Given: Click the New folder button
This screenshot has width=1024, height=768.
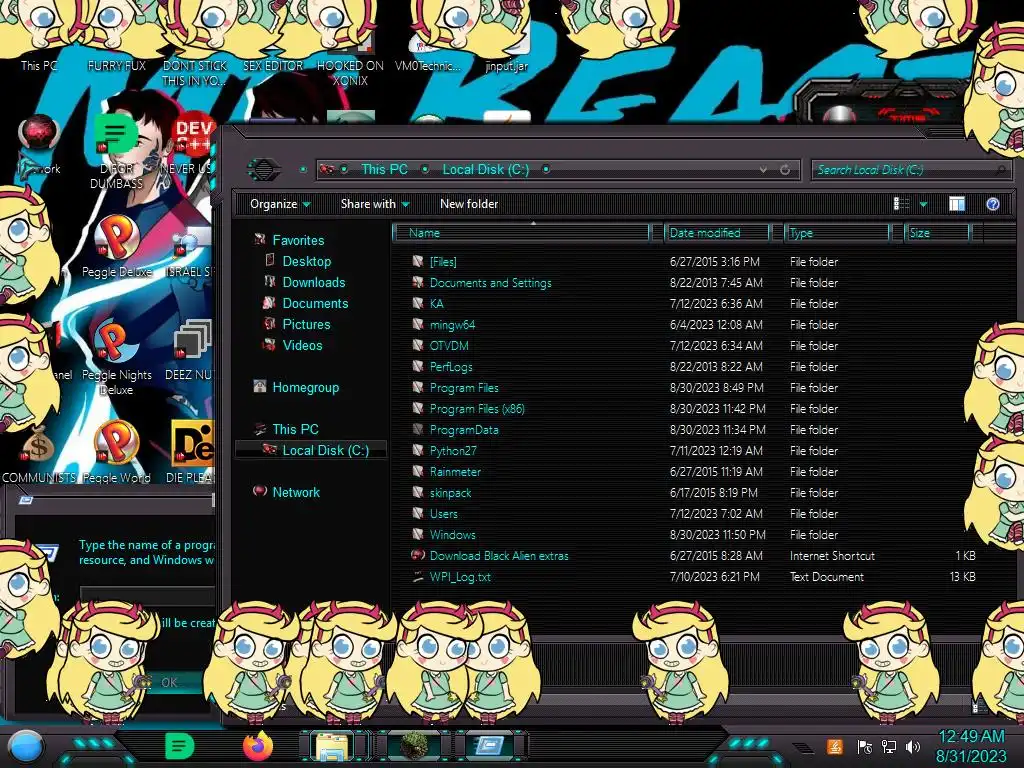Looking at the screenshot, I should tap(469, 204).
